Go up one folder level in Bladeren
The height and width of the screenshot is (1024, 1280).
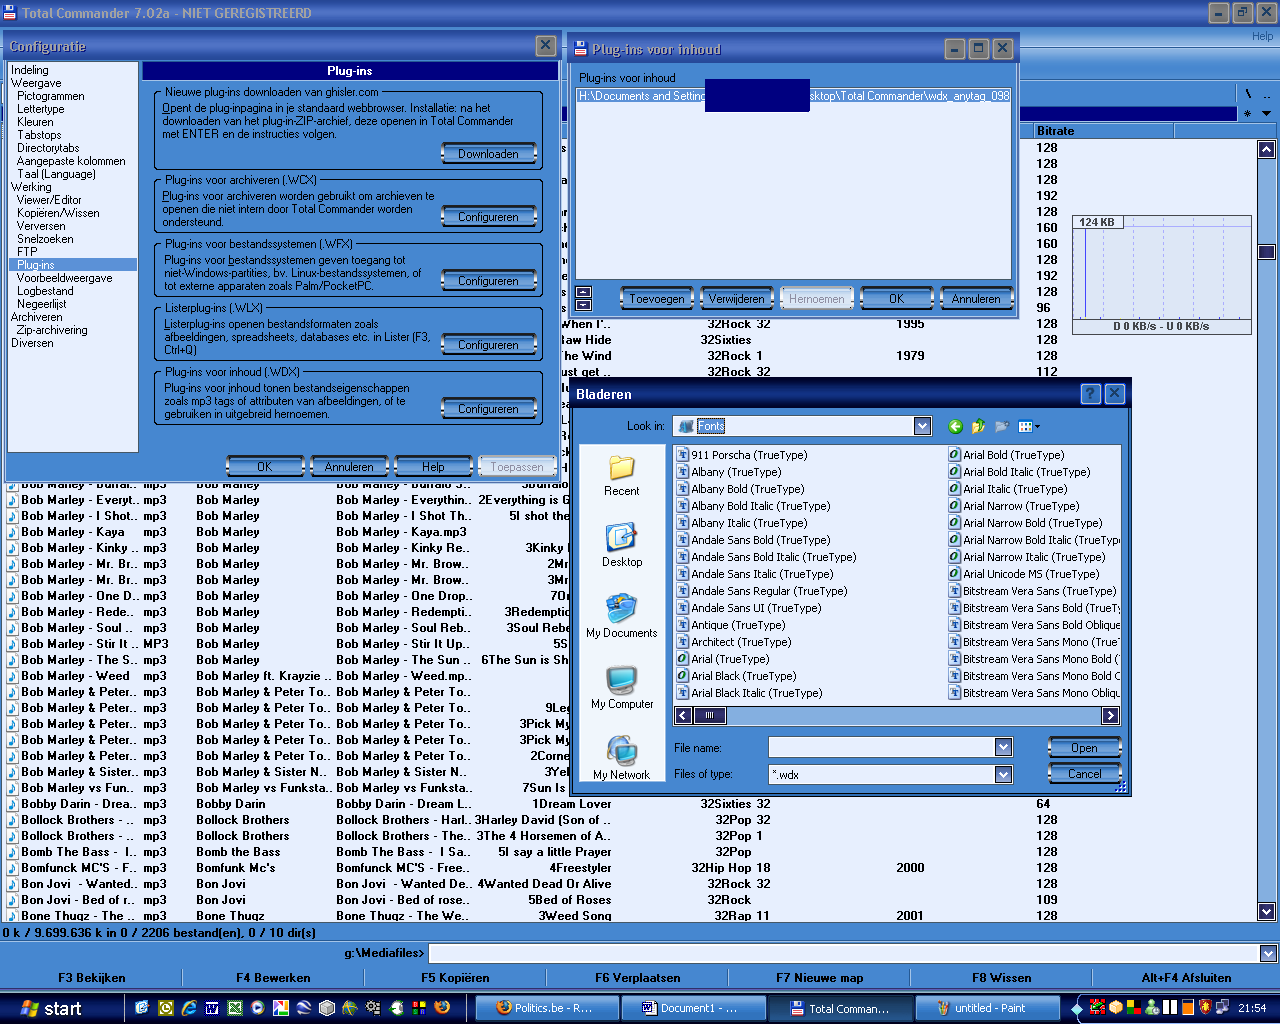point(978,426)
